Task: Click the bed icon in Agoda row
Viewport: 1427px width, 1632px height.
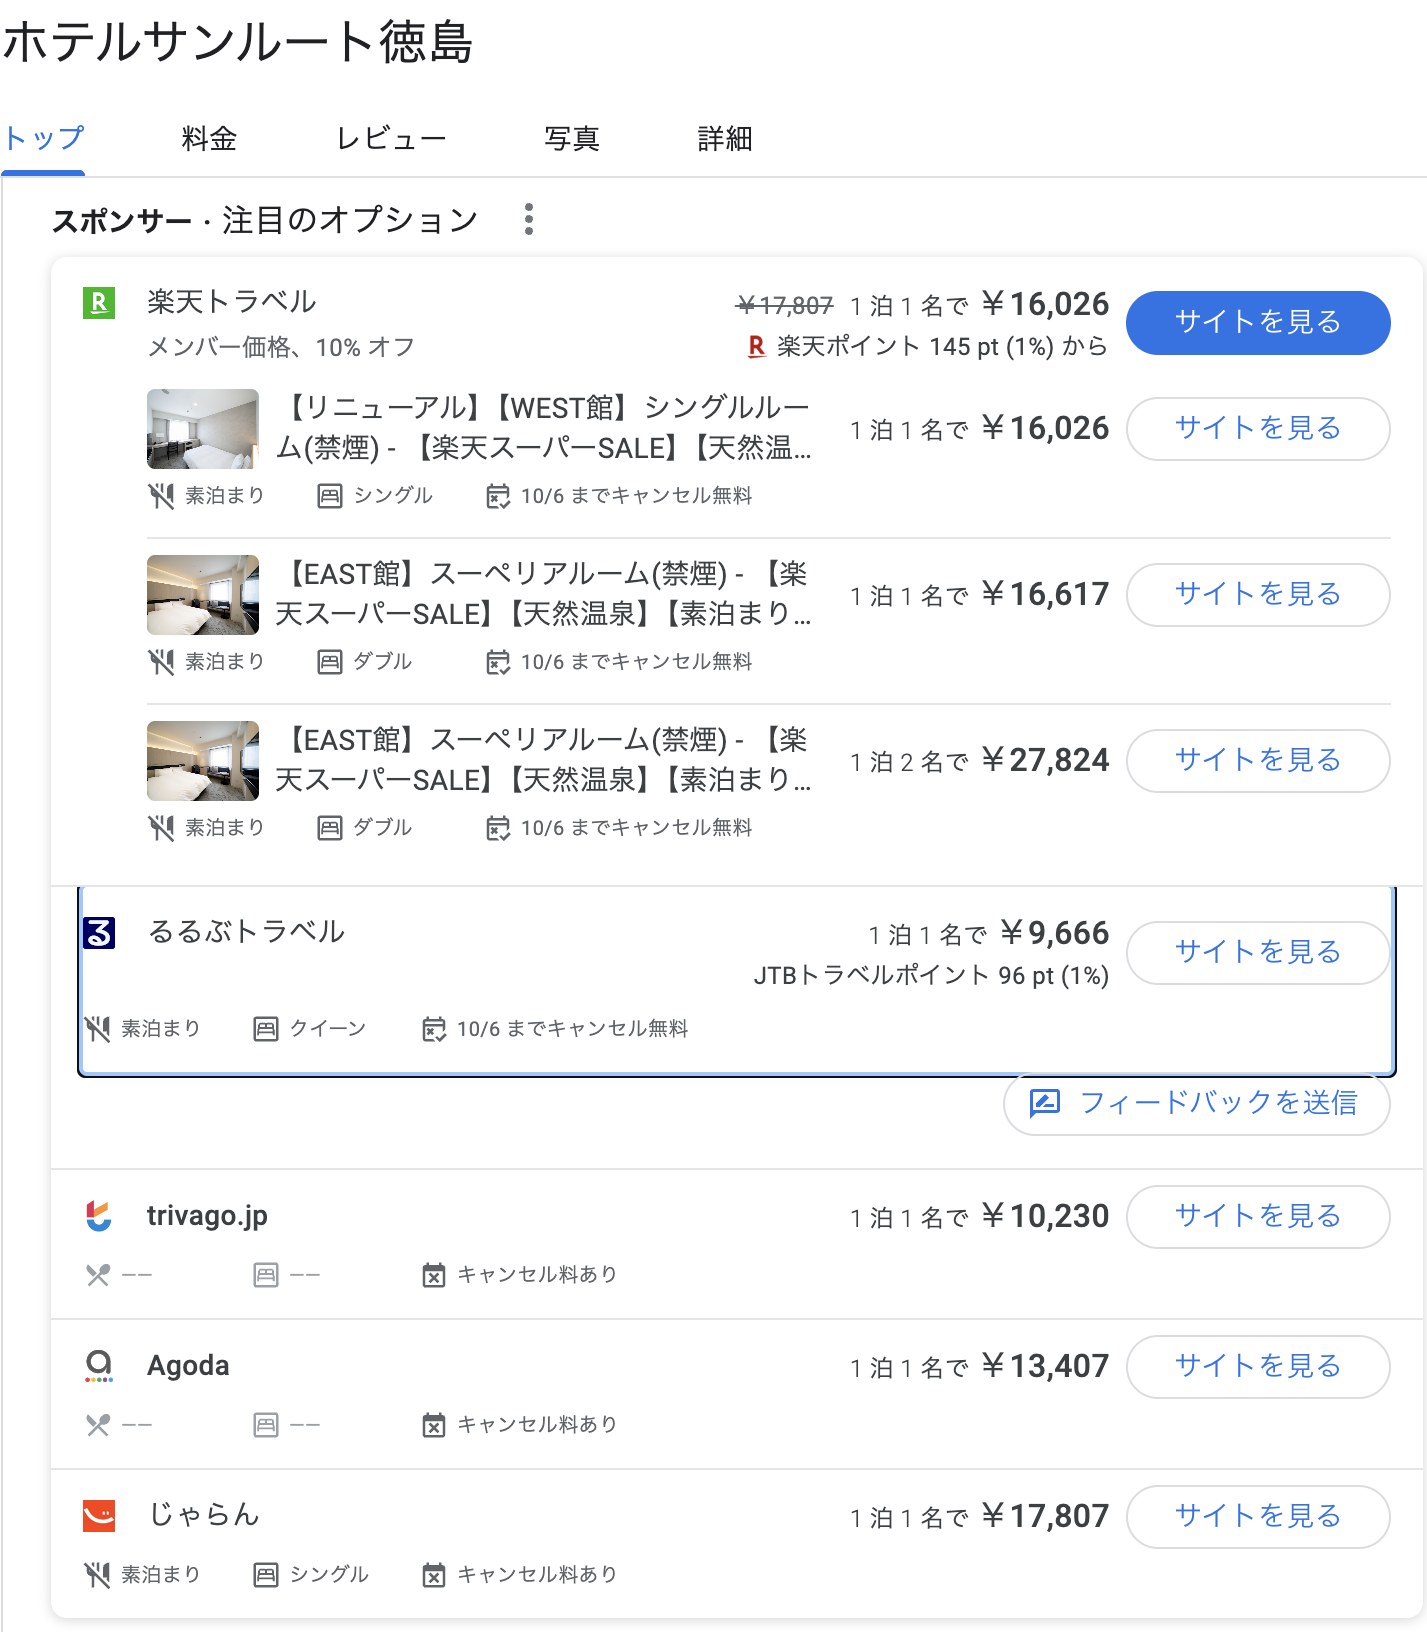Action: (266, 1425)
